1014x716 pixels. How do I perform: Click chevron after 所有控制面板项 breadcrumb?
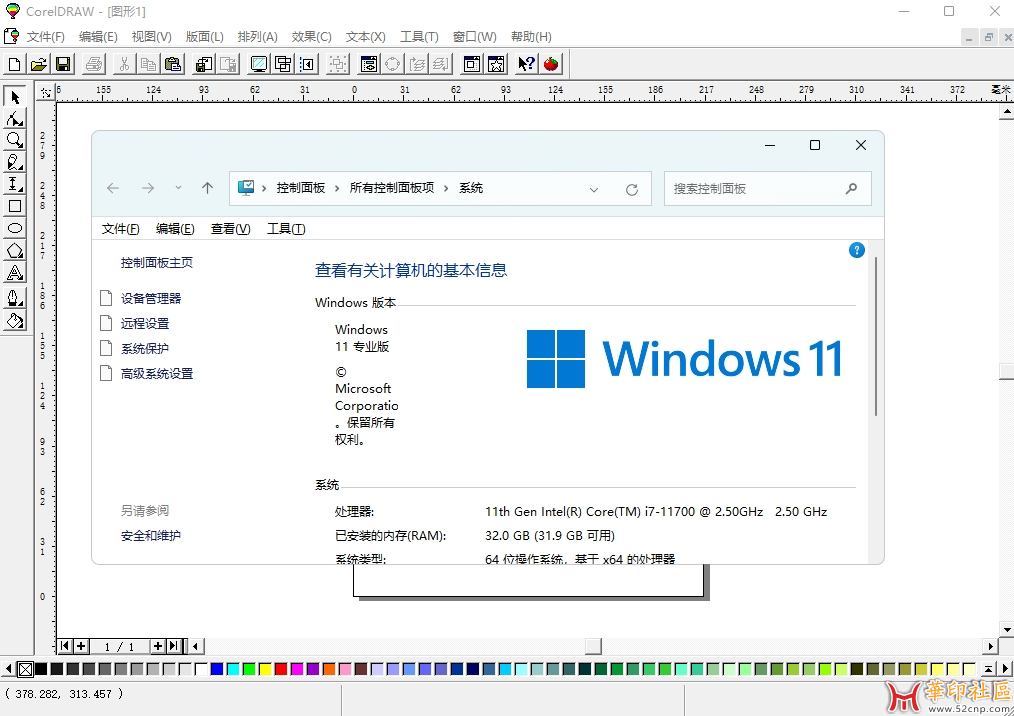(446, 188)
